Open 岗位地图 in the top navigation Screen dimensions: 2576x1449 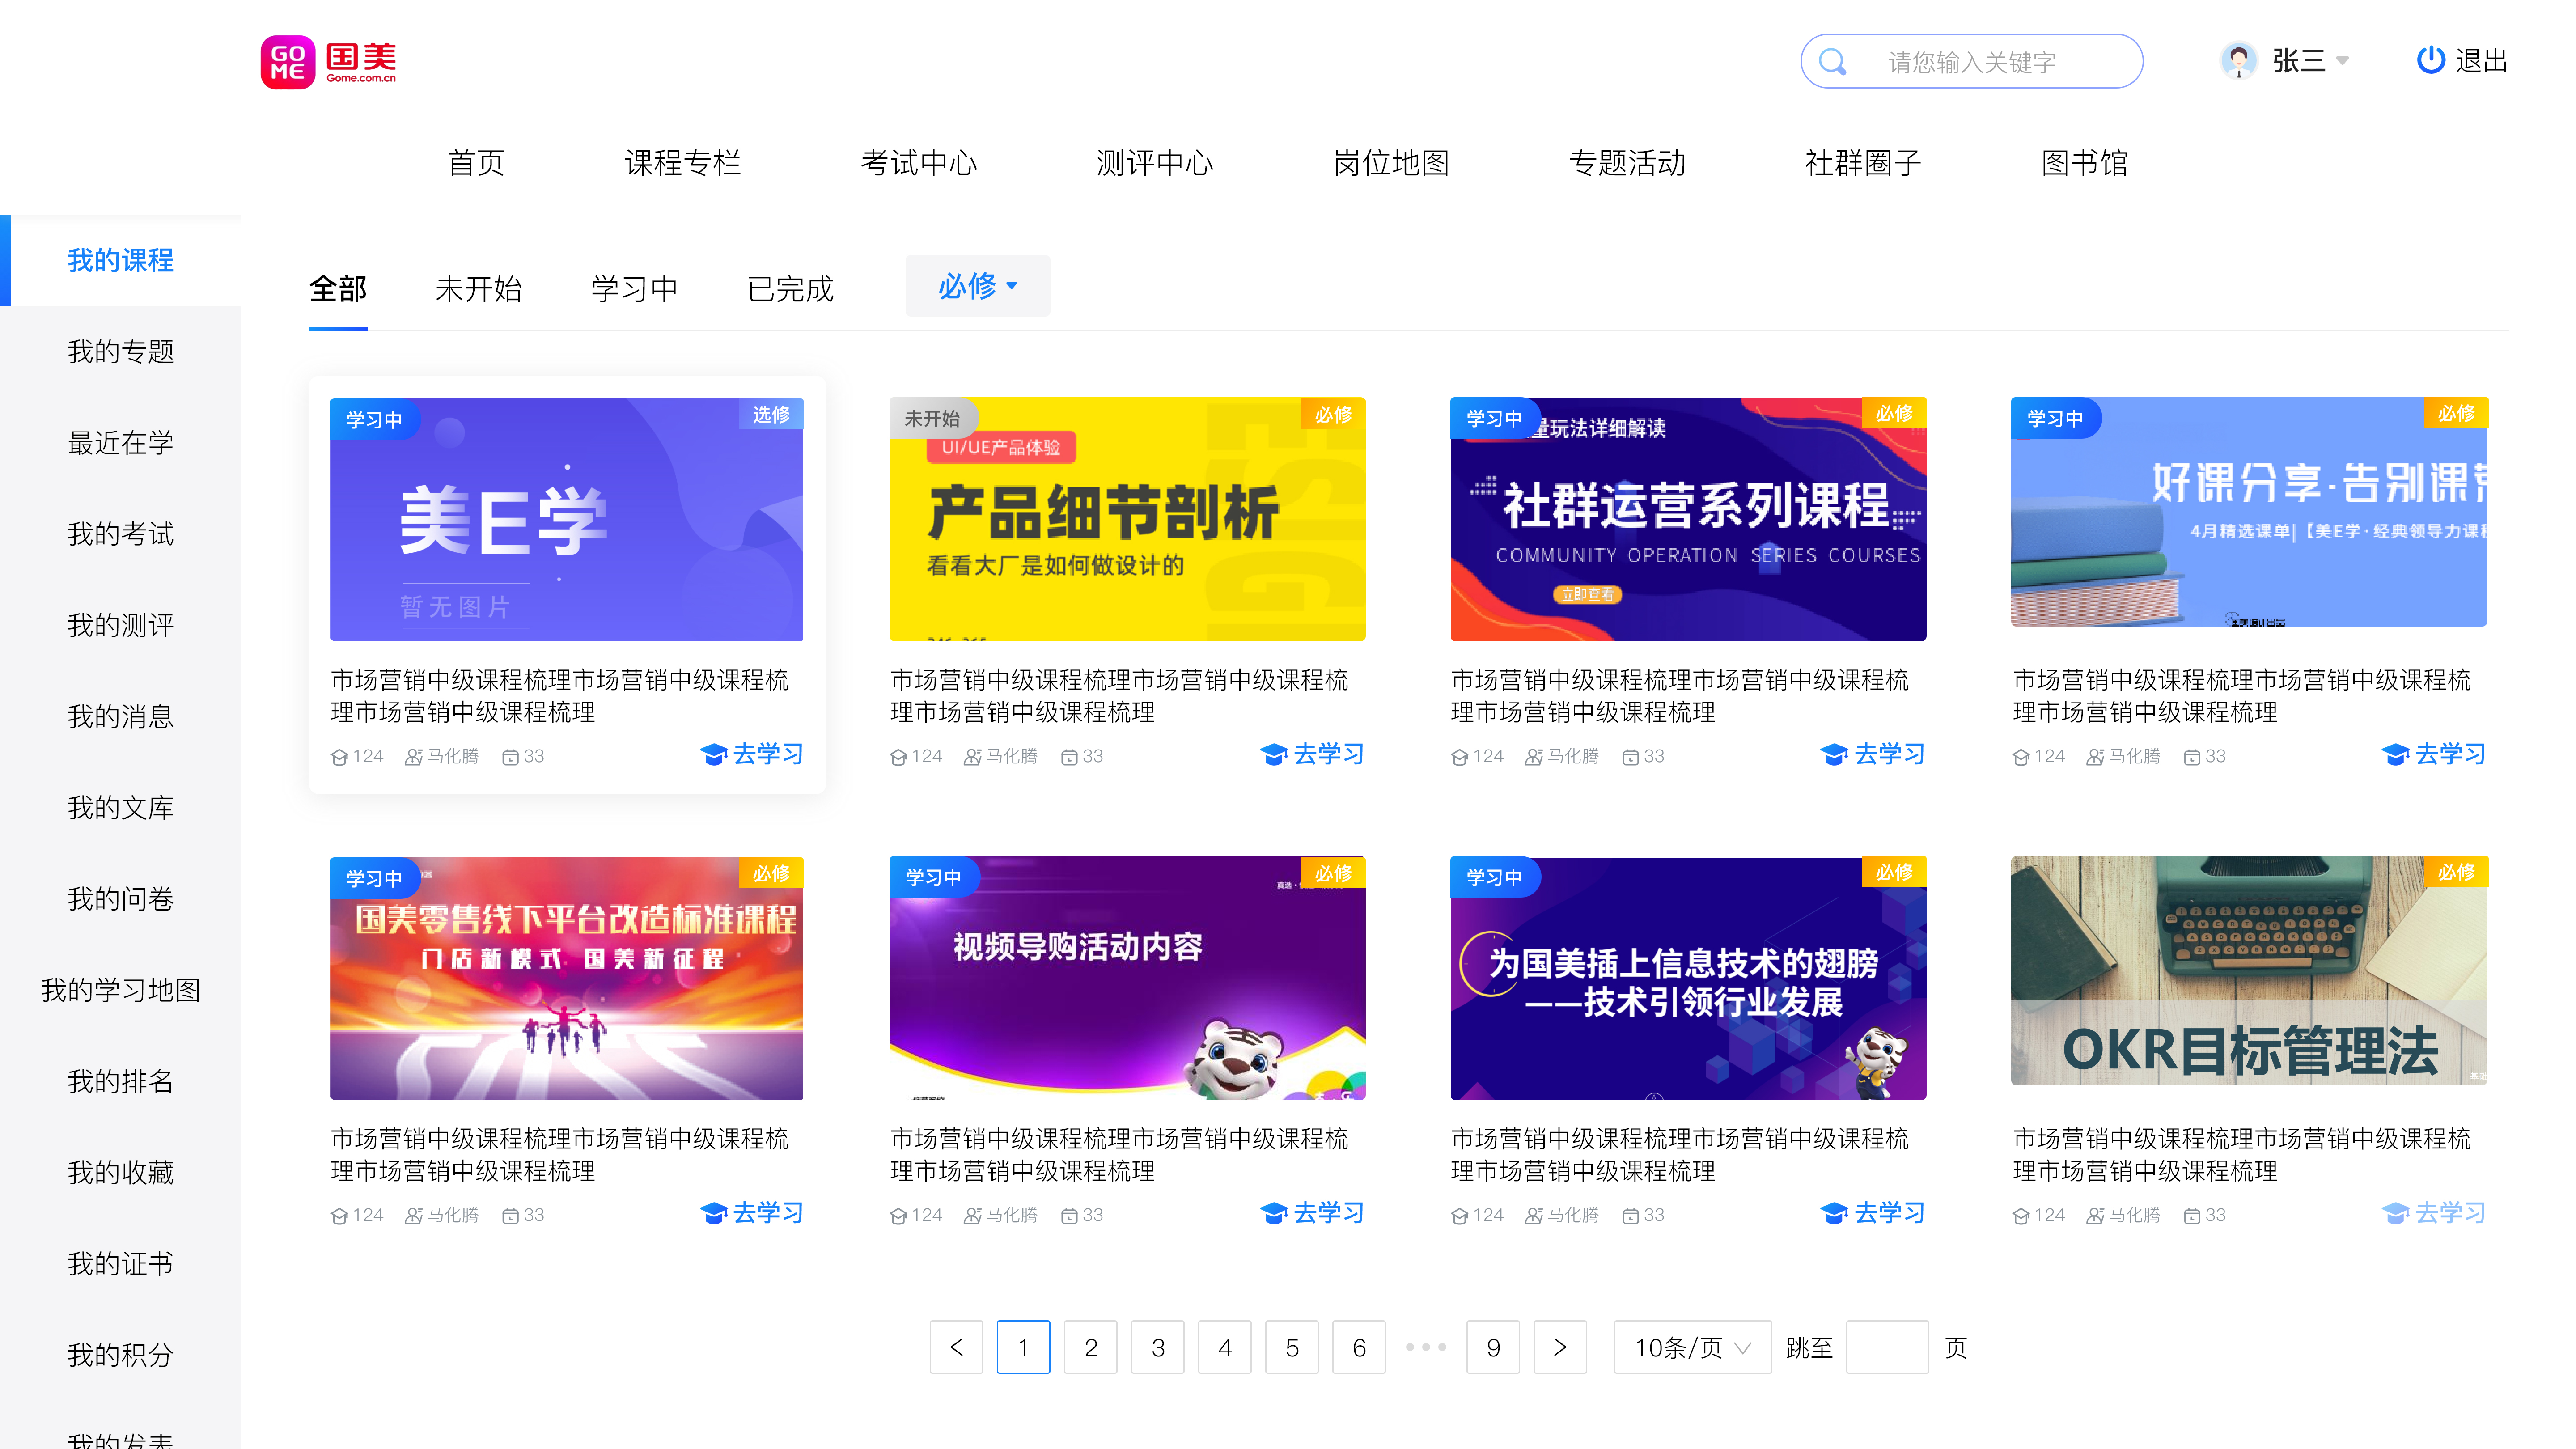point(1391,163)
